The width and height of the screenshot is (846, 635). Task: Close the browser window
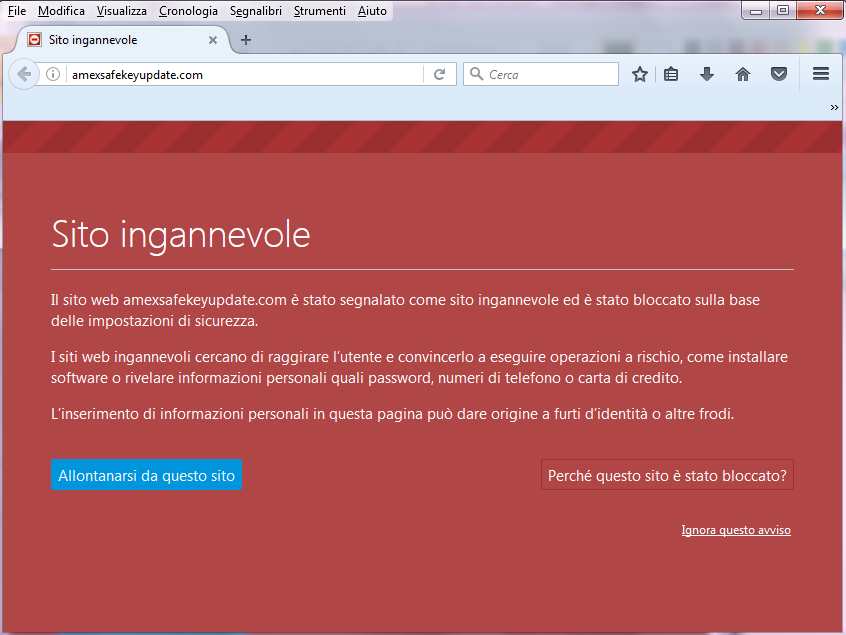point(820,10)
